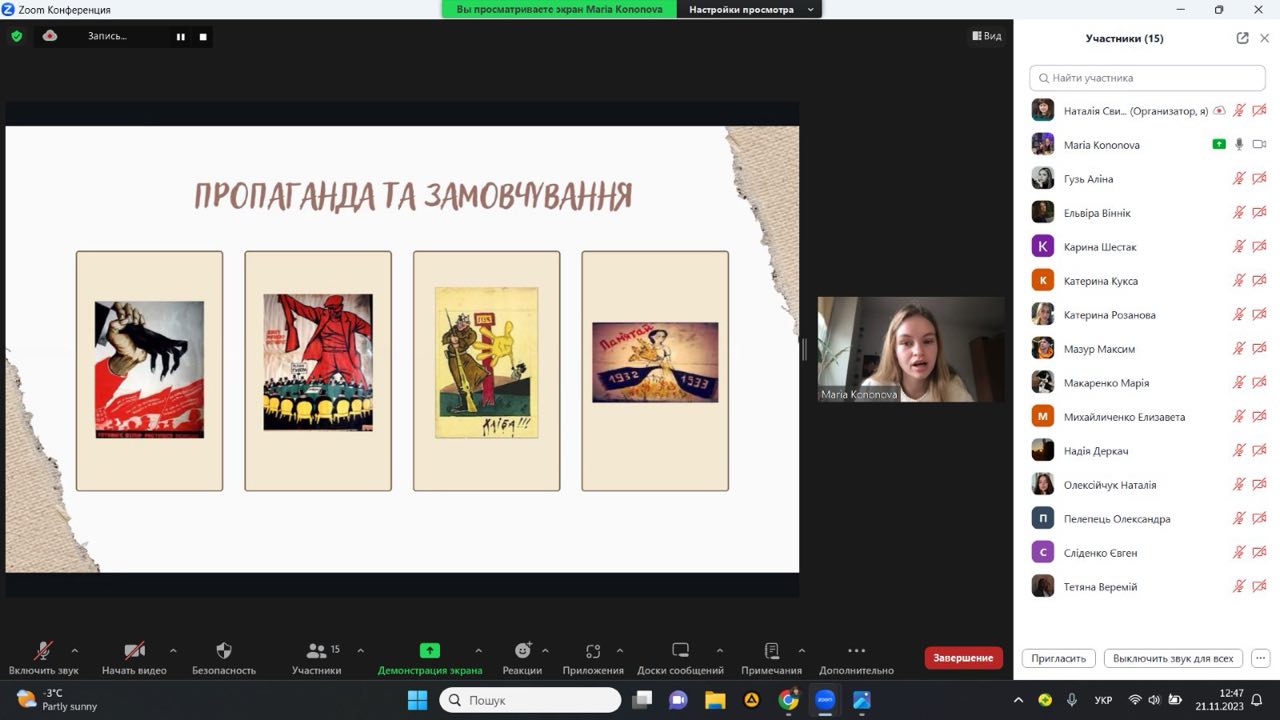This screenshot has width=1280, height=720.
Task: Unmute microphone with Включить звук
Action: tap(44, 659)
